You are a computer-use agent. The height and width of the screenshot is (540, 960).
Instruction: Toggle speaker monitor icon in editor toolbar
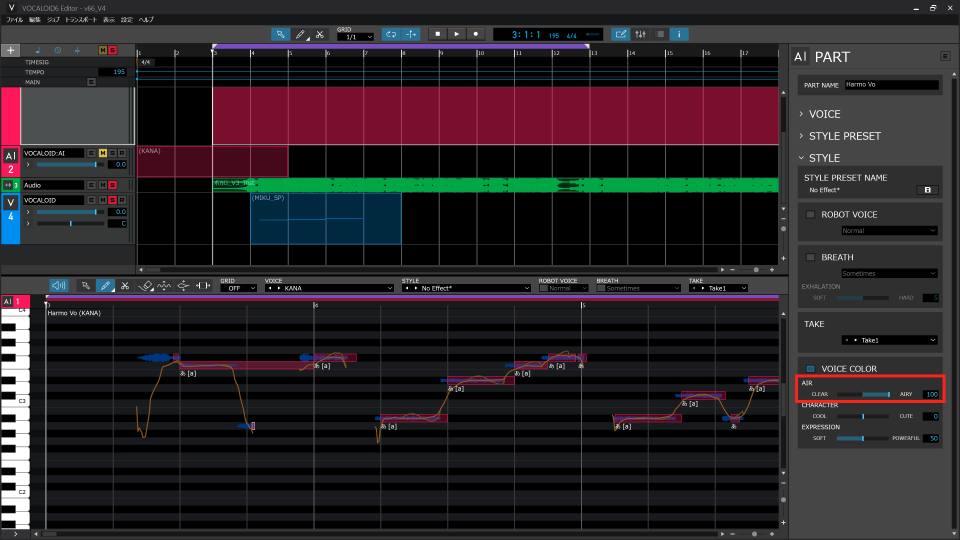coord(59,285)
